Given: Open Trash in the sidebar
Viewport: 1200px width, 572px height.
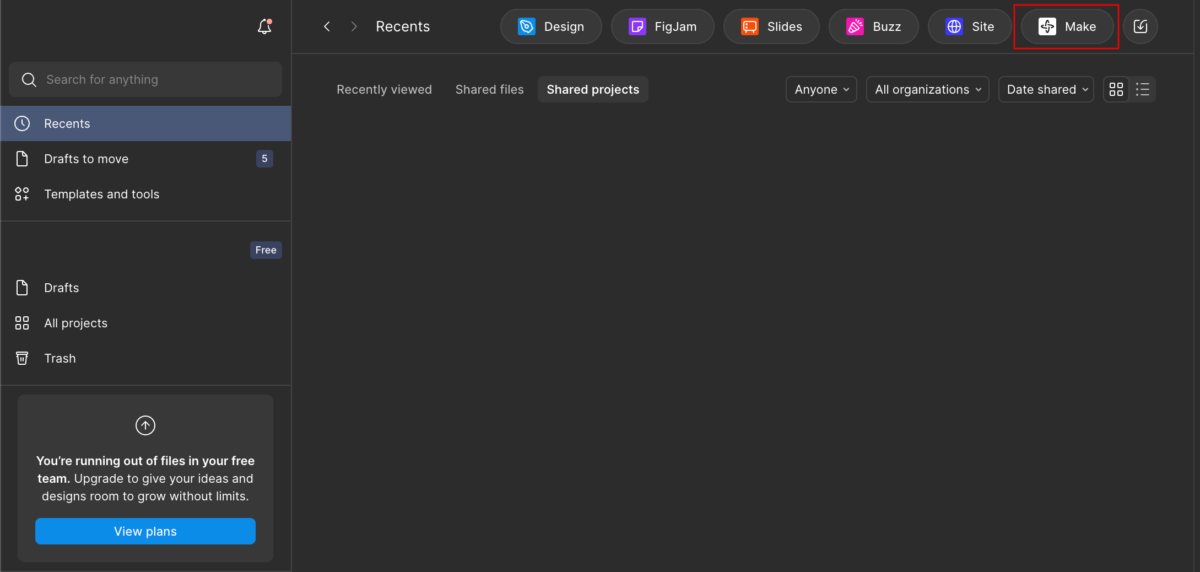Looking at the screenshot, I should [60, 358].
